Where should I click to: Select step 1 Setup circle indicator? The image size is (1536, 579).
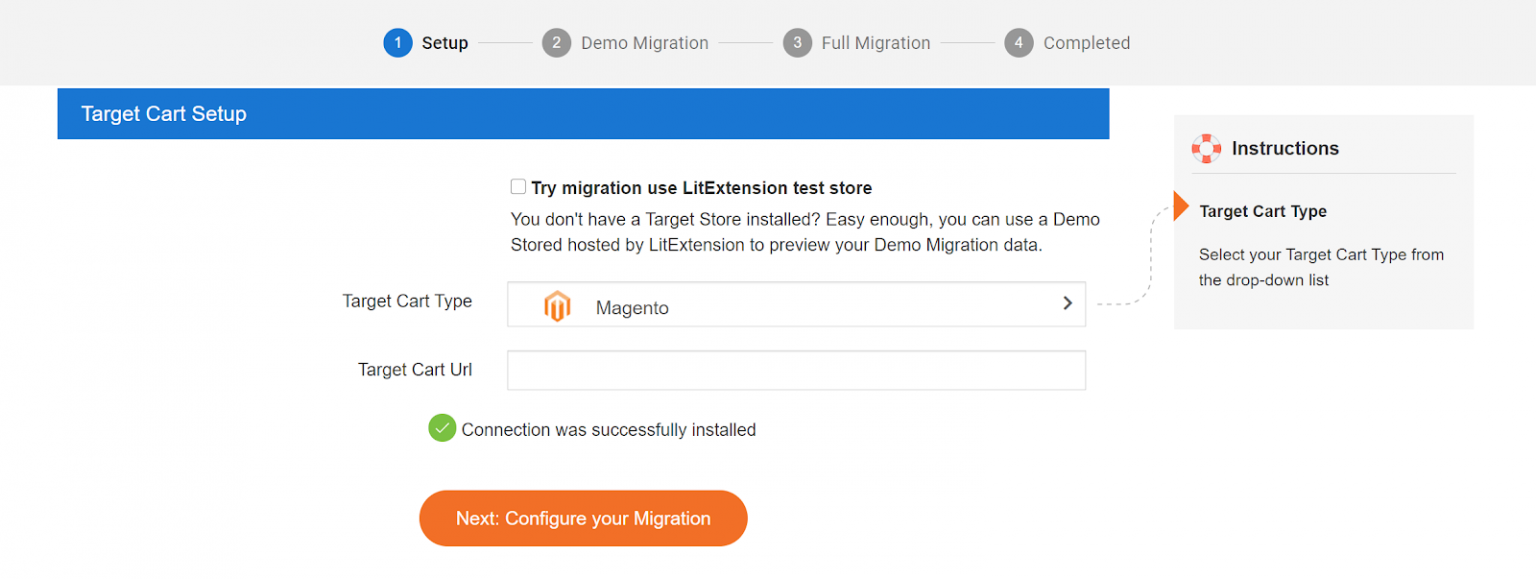click(396, 42)
